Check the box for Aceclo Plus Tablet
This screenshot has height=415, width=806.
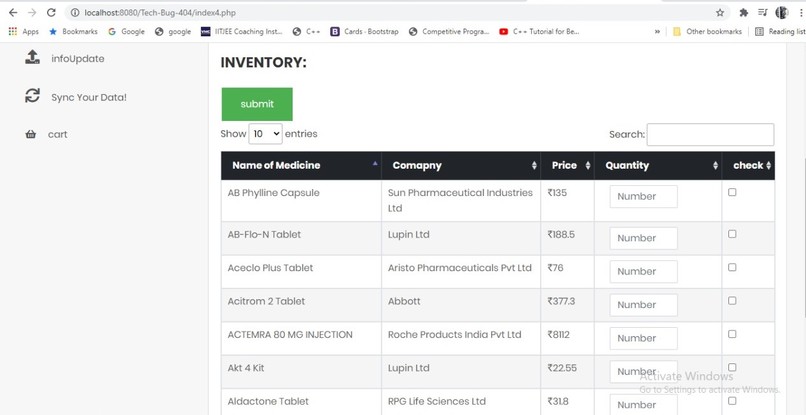tap(732, 267)
